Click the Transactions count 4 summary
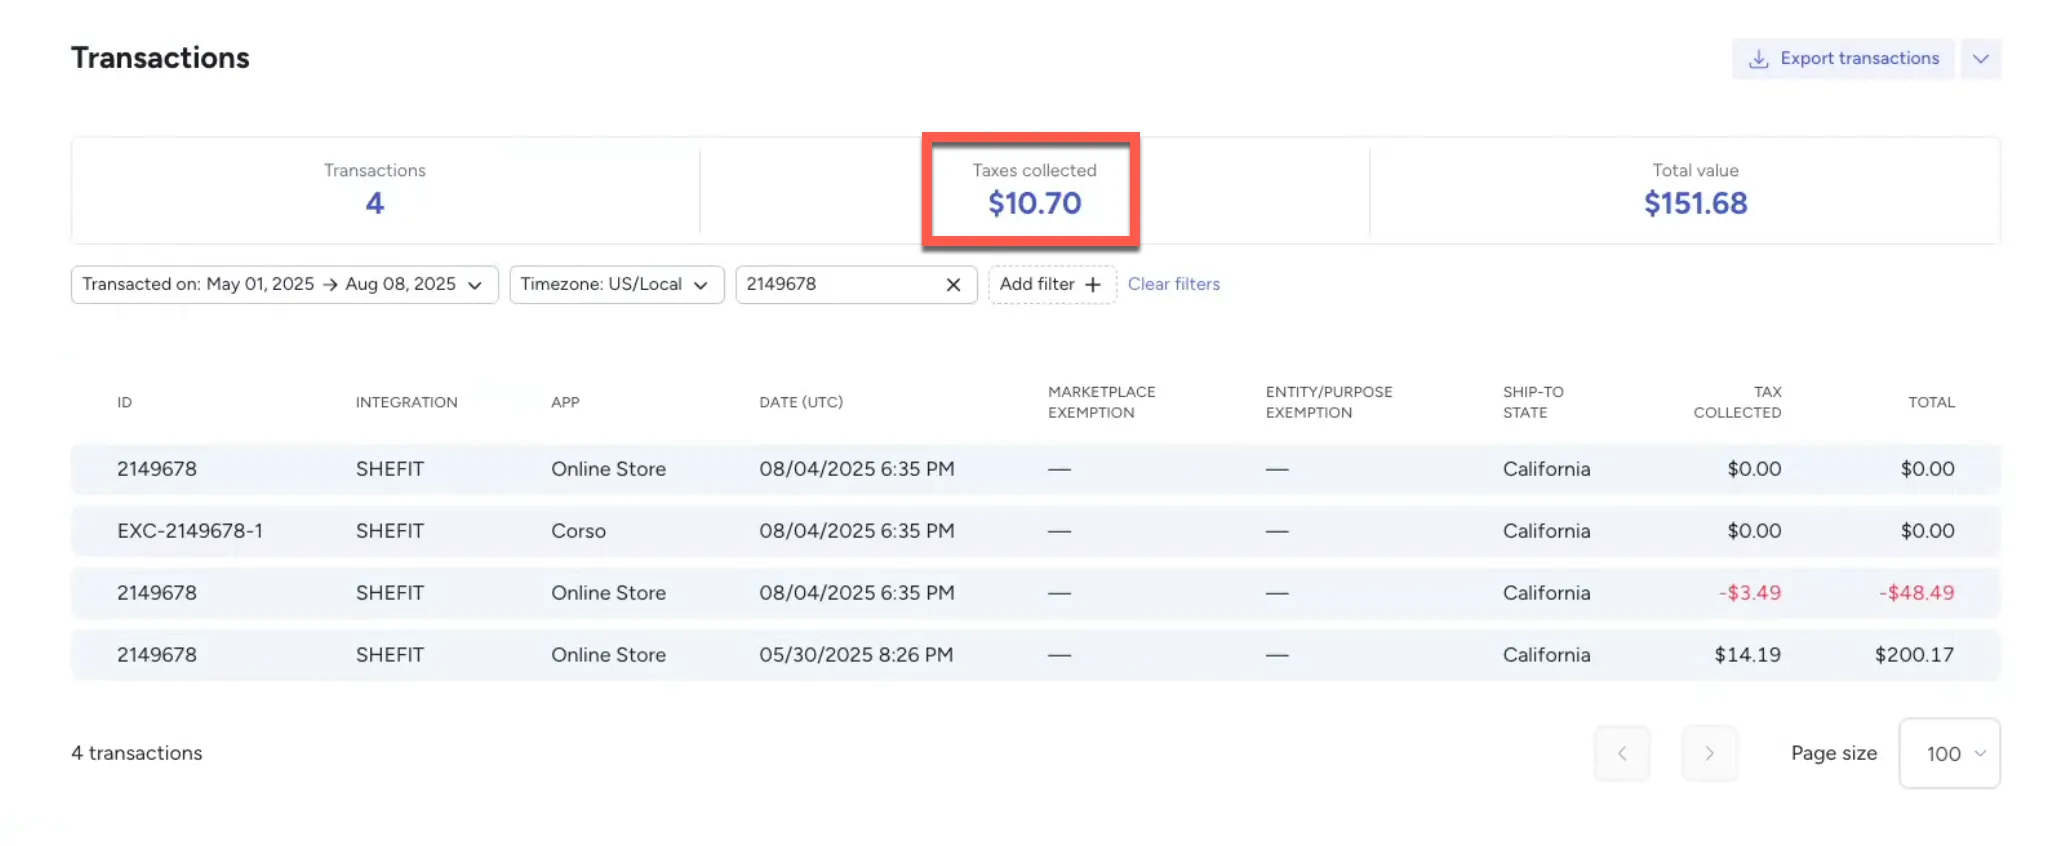The image size is (2046, 846). (375, 190)
